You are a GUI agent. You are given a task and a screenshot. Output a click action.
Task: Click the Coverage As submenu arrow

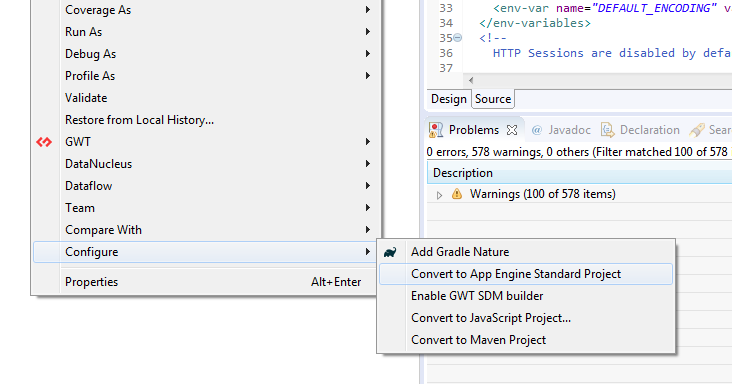click(x=368, y=10)
